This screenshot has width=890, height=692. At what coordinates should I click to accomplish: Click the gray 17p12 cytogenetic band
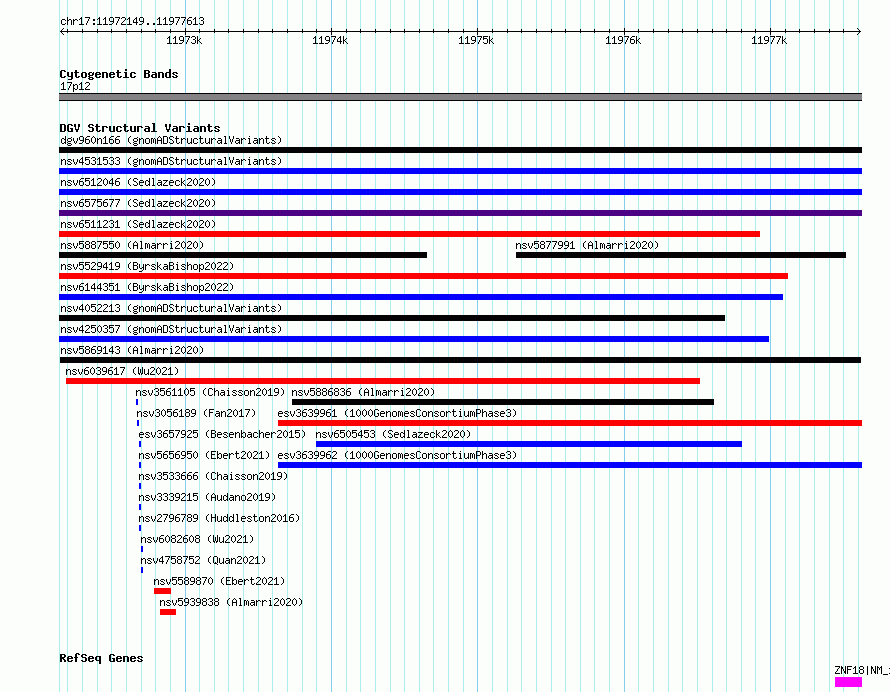pyautogui.click(x=460, y=97)
